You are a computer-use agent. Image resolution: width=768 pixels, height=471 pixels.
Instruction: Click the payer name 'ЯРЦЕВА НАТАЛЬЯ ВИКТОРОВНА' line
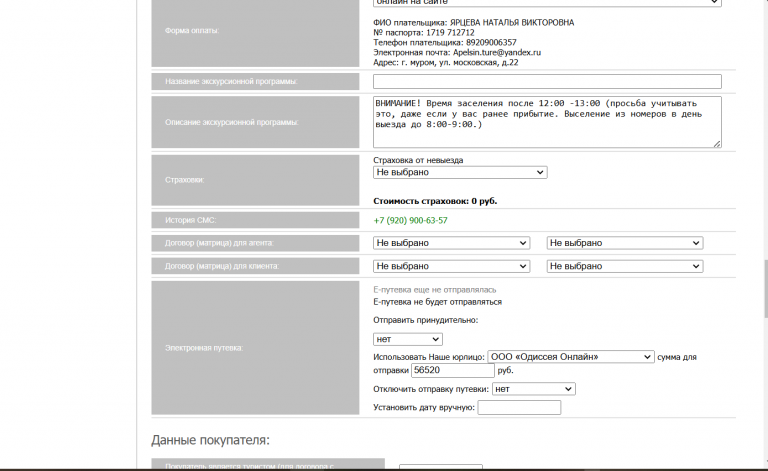coord(474,23)
